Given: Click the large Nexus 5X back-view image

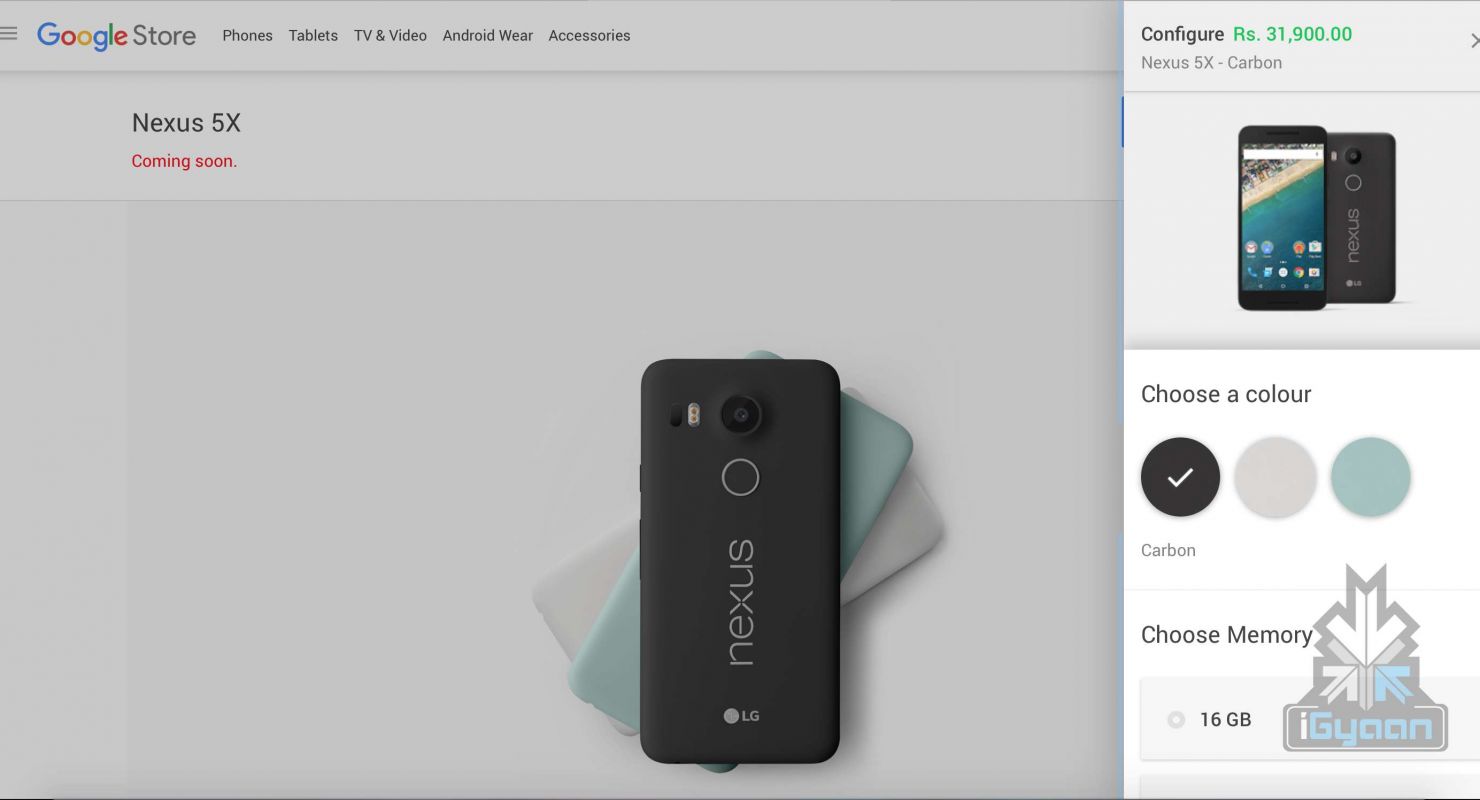Looking at the screenshot, I should (740, 560).
